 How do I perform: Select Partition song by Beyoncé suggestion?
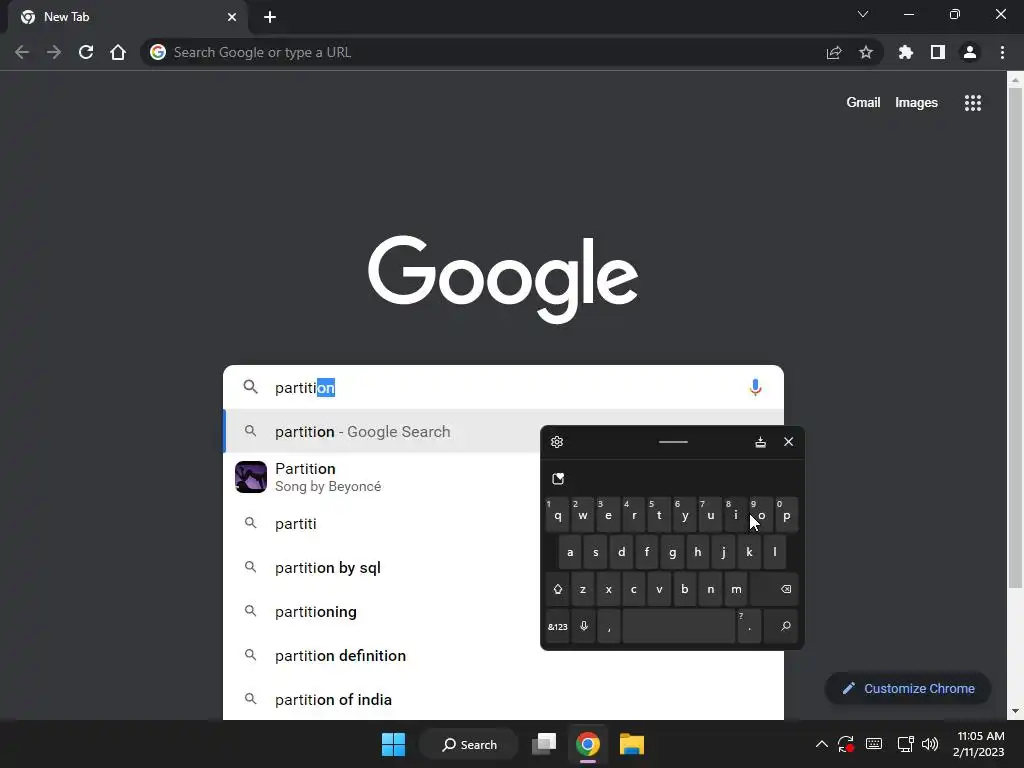[x=381, y=477]
